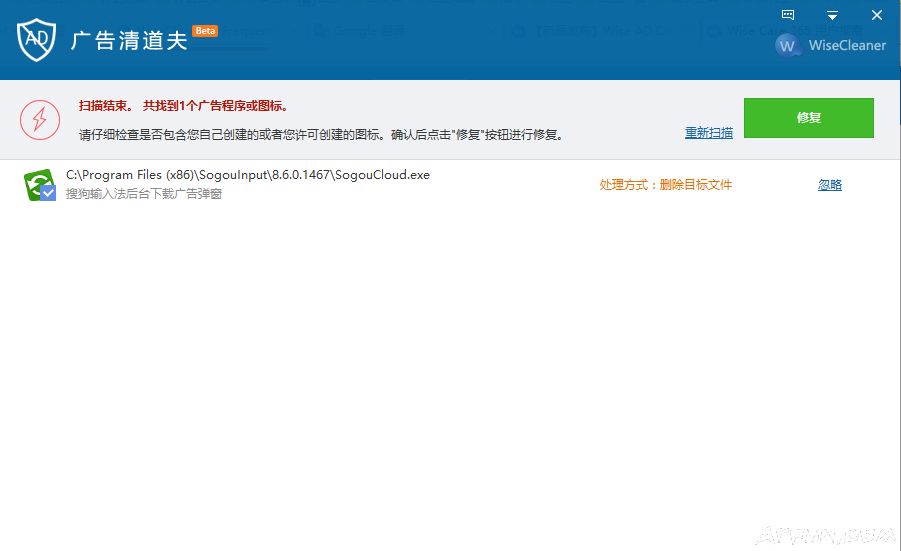Click the red 扫描结束 scan result heading
901x551 pixels.
tap(183, 106)
